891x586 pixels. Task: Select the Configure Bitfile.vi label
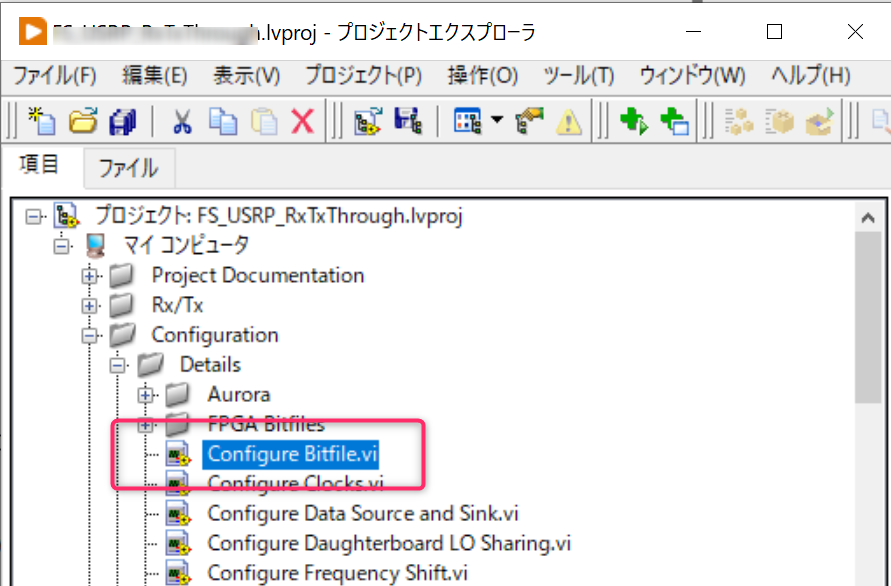291,454
